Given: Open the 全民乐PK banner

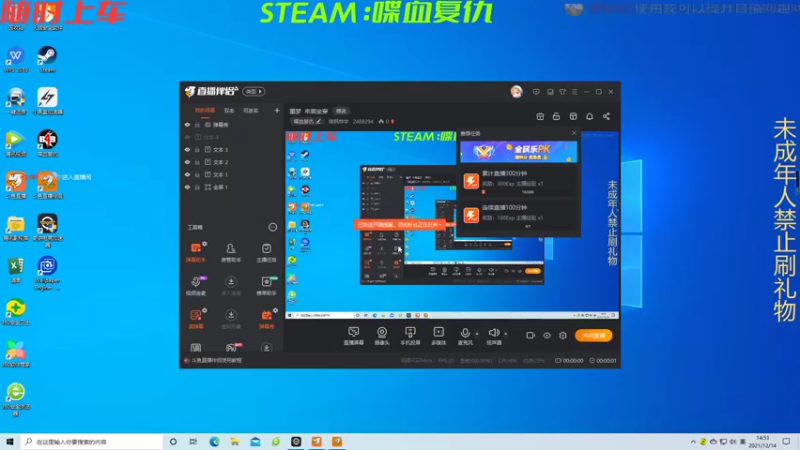Looking at the screenshot, I should coord(519,152).
